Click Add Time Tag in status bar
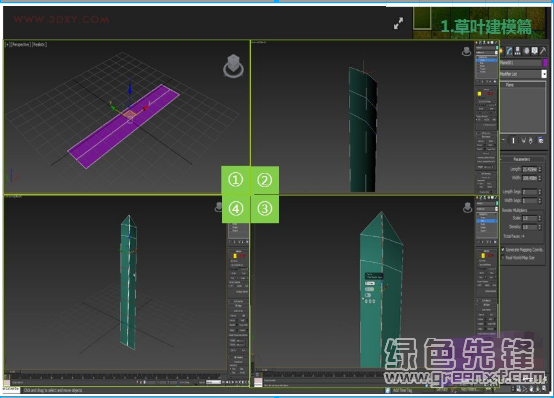Viewport: 554px width, 398px height. point(402,390)
